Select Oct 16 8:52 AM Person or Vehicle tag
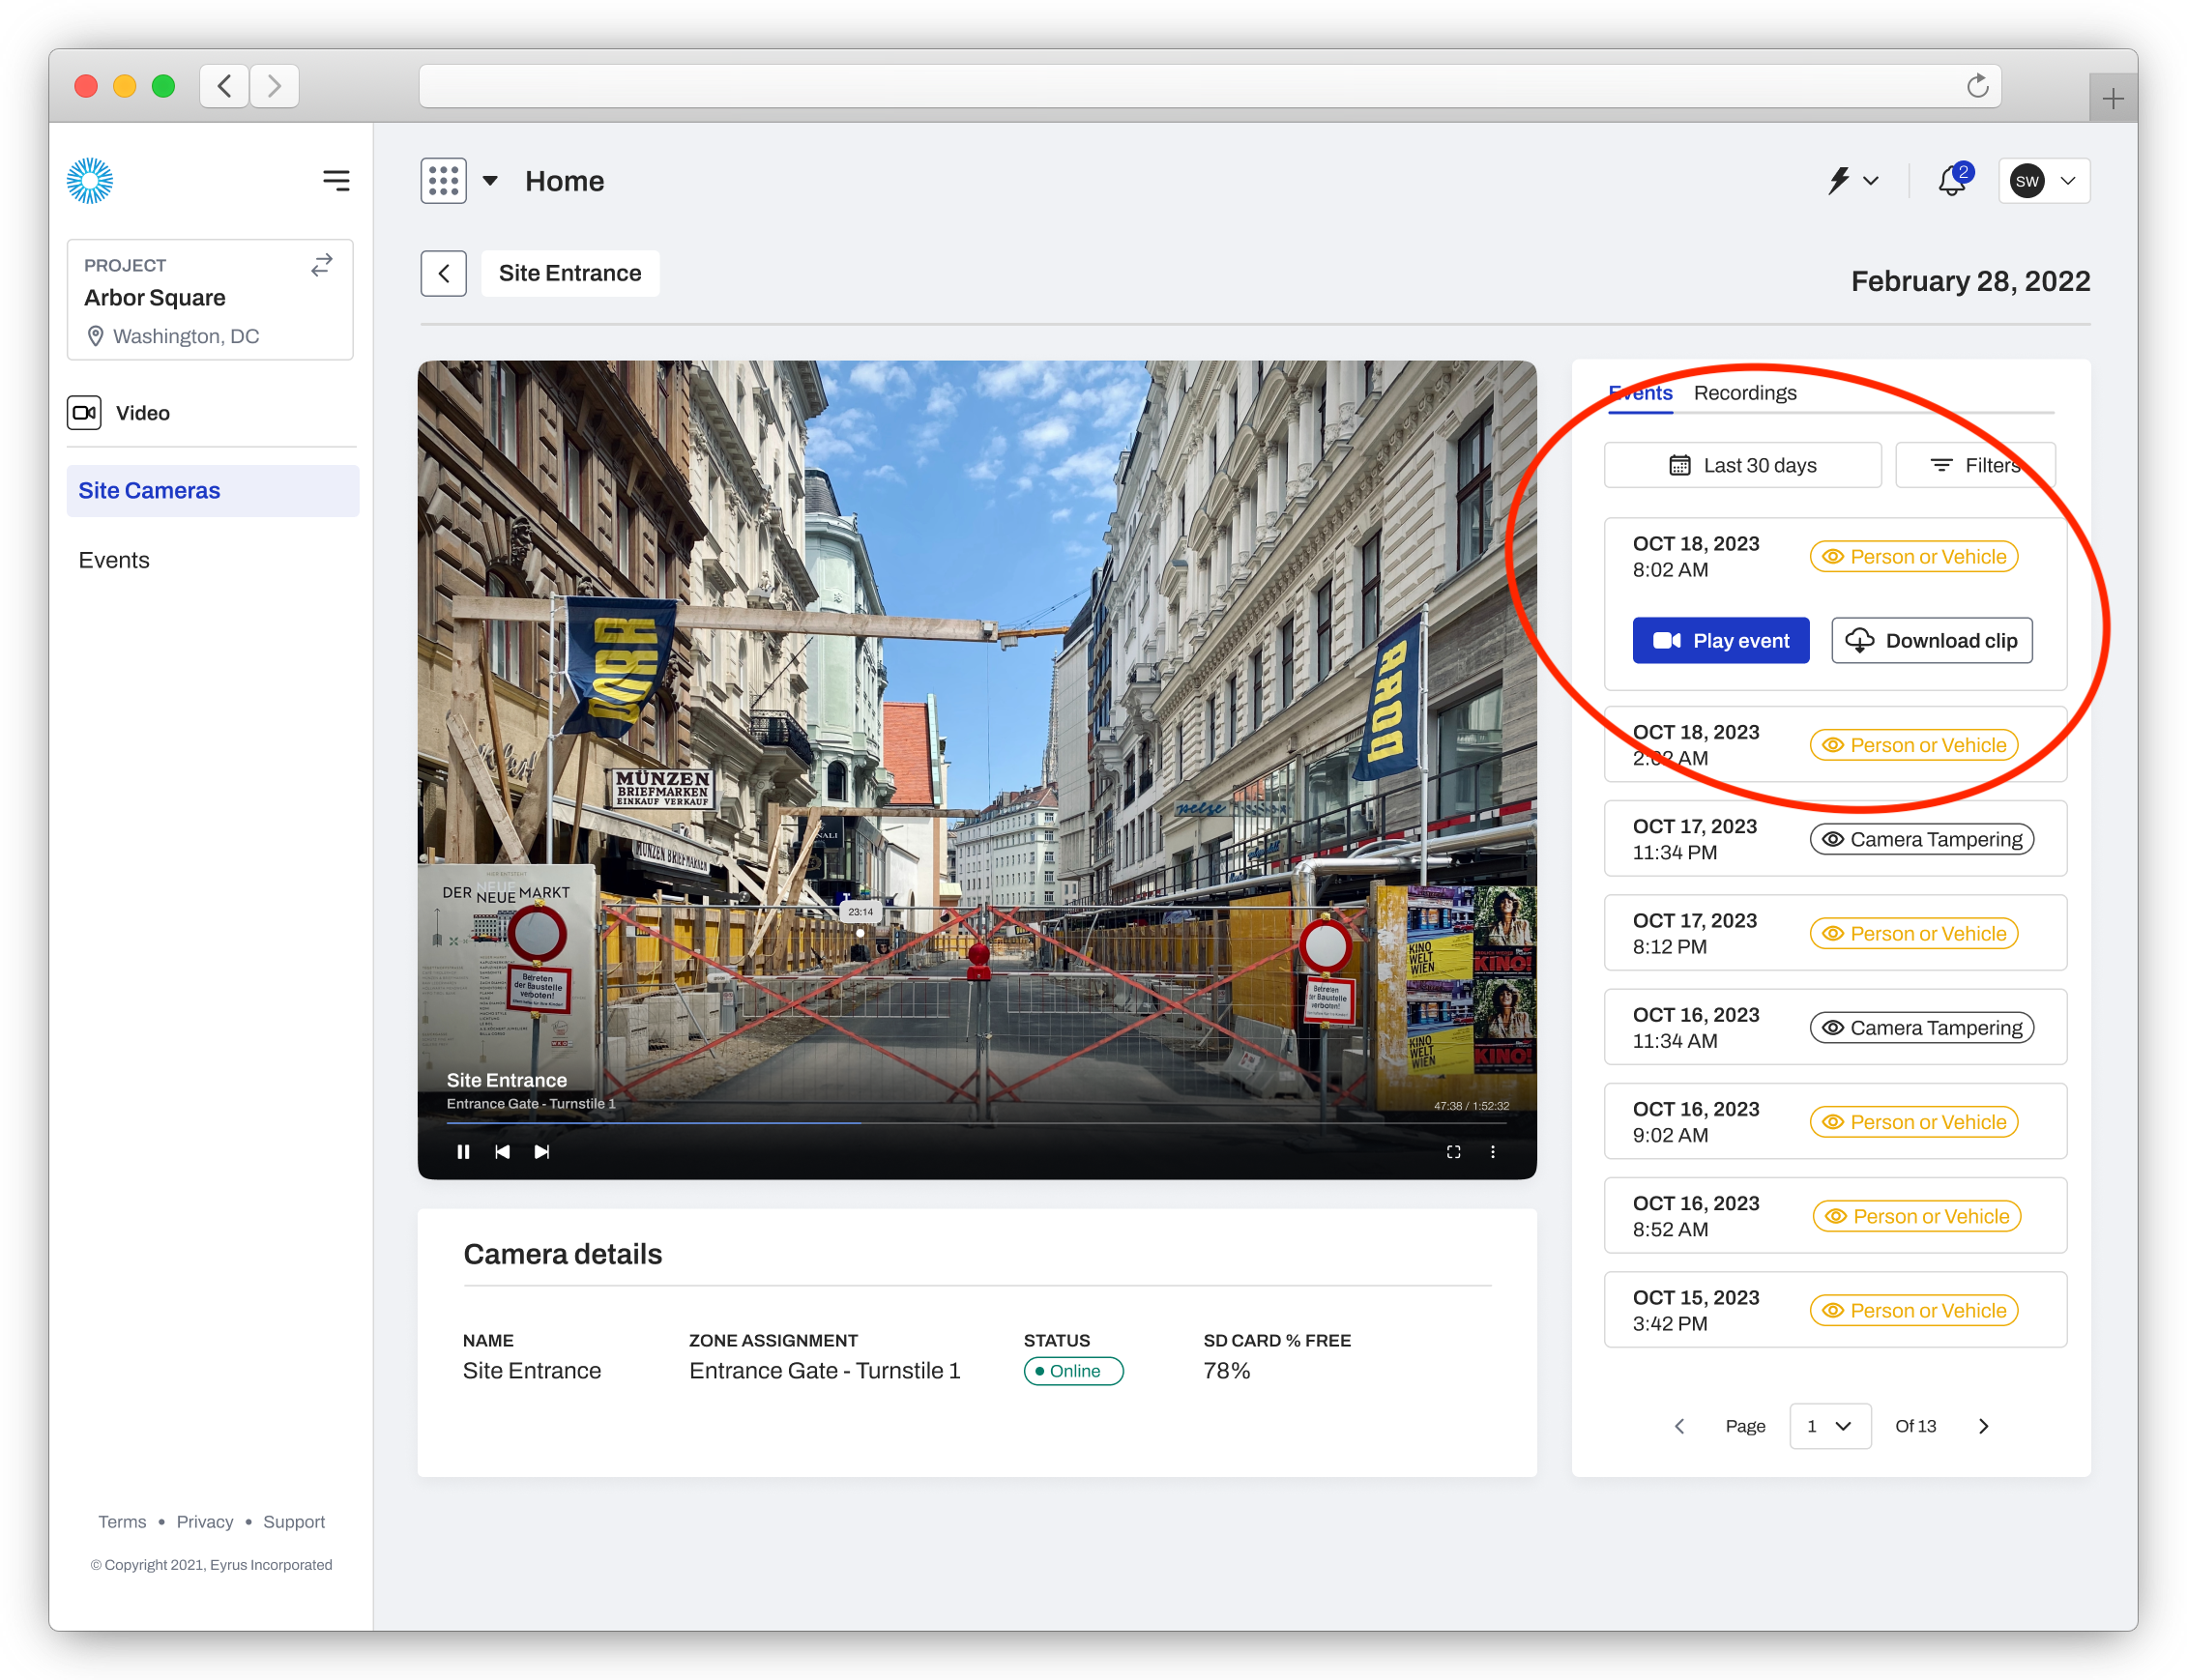2187x1680 pixels. tap(1916, 1216)
